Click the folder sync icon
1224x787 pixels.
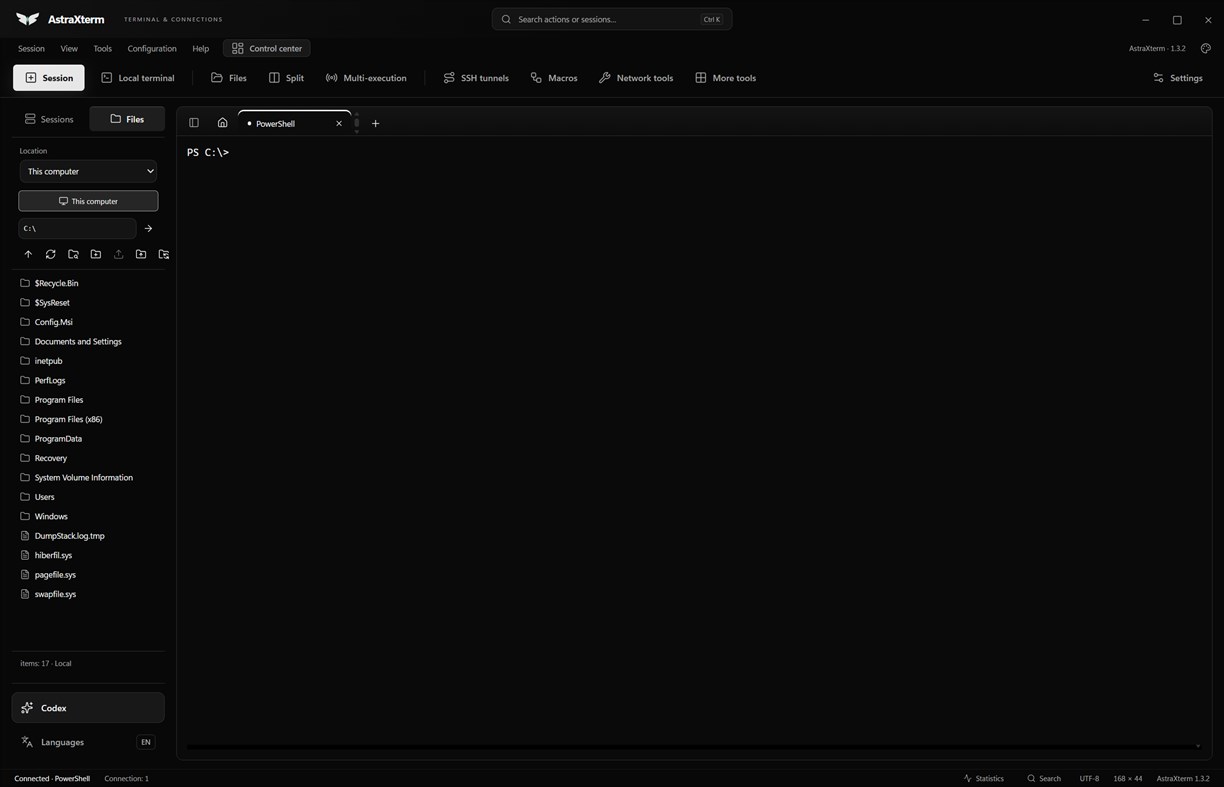164,254
